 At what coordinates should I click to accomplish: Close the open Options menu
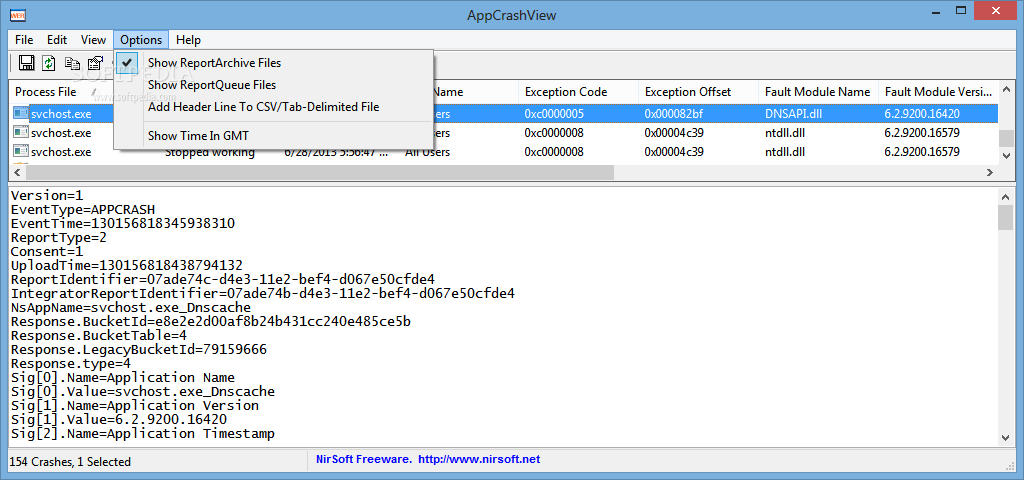point(141,40)
